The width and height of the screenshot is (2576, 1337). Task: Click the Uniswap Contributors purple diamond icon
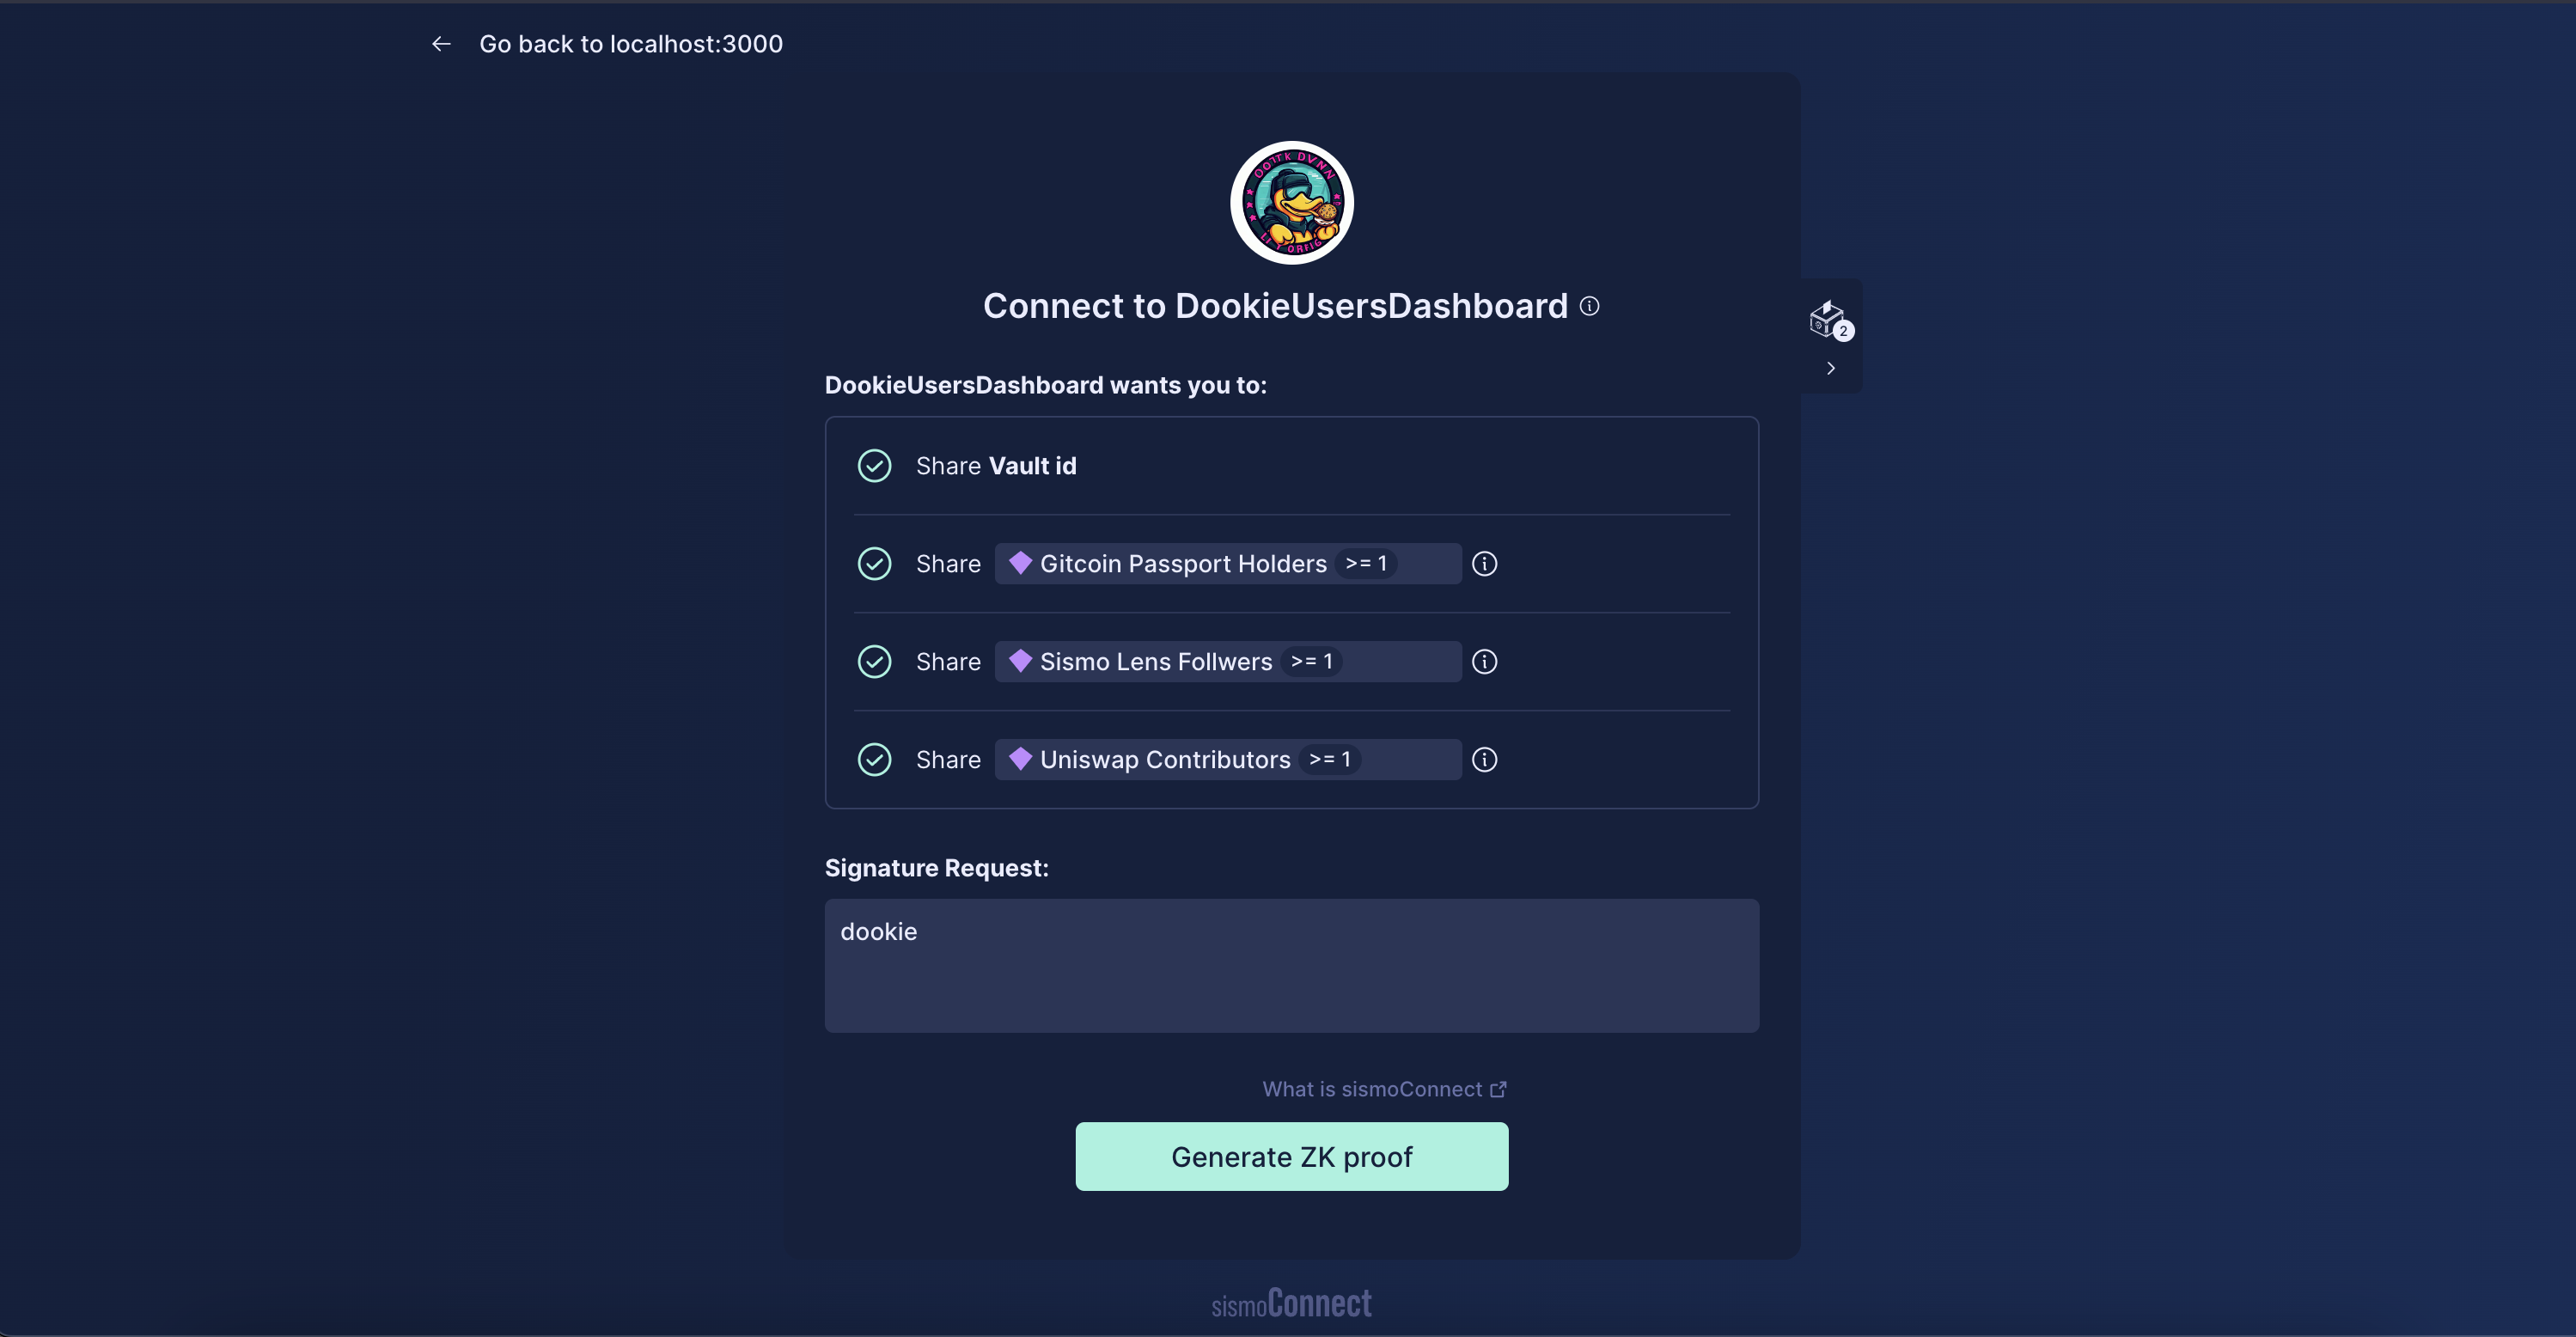[x=1020, y=759]
